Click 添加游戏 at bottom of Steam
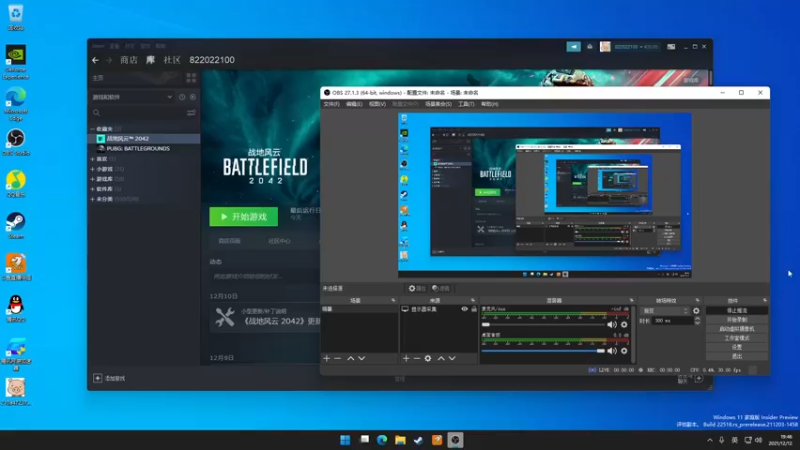This screenshot has width=800, height=450. (x=109, y=378)
